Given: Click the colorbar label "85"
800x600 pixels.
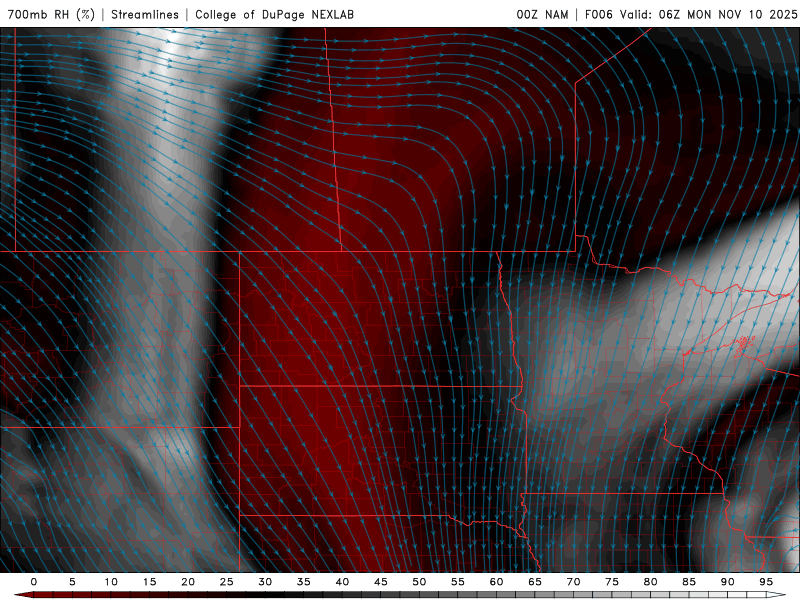Looking at the screenshot, I should pos(689,582).
